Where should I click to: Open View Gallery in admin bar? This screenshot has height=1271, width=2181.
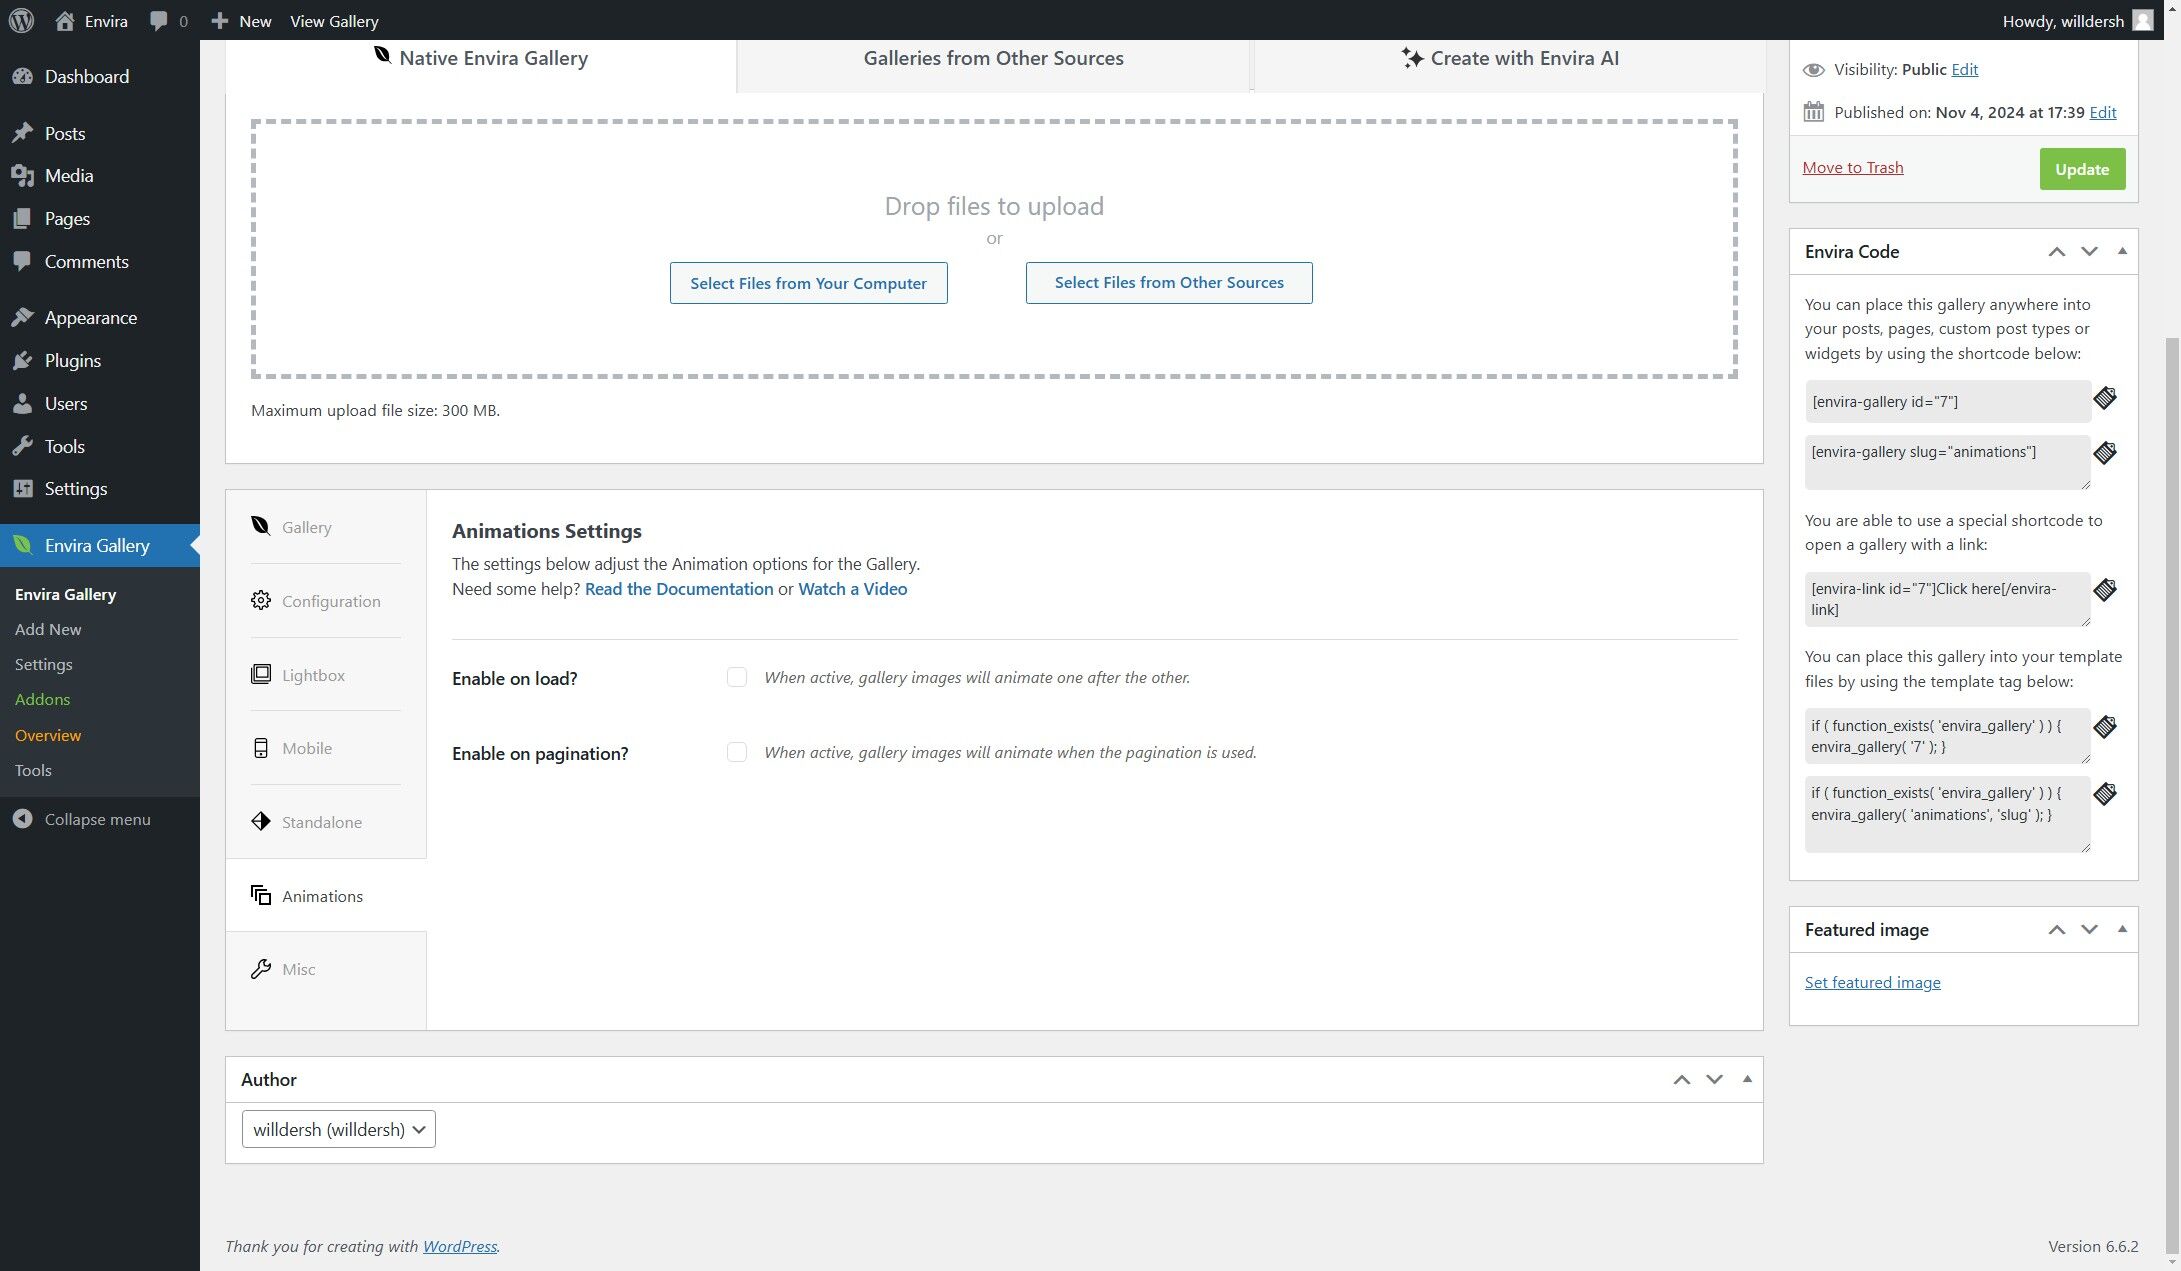coord(334,20)
